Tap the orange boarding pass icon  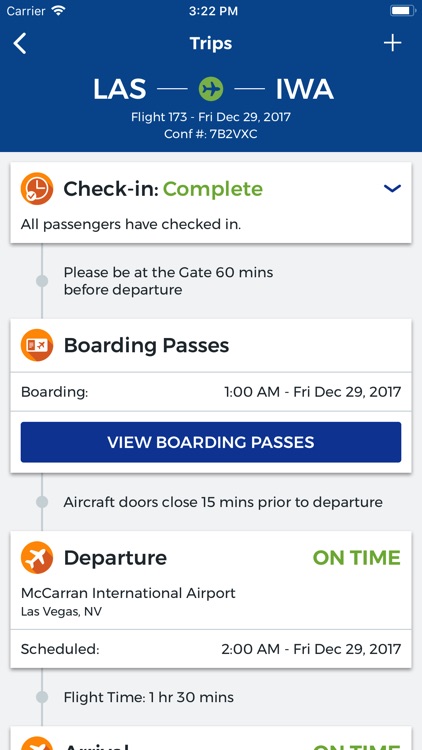pyautogui.click(x=37, y=345)
